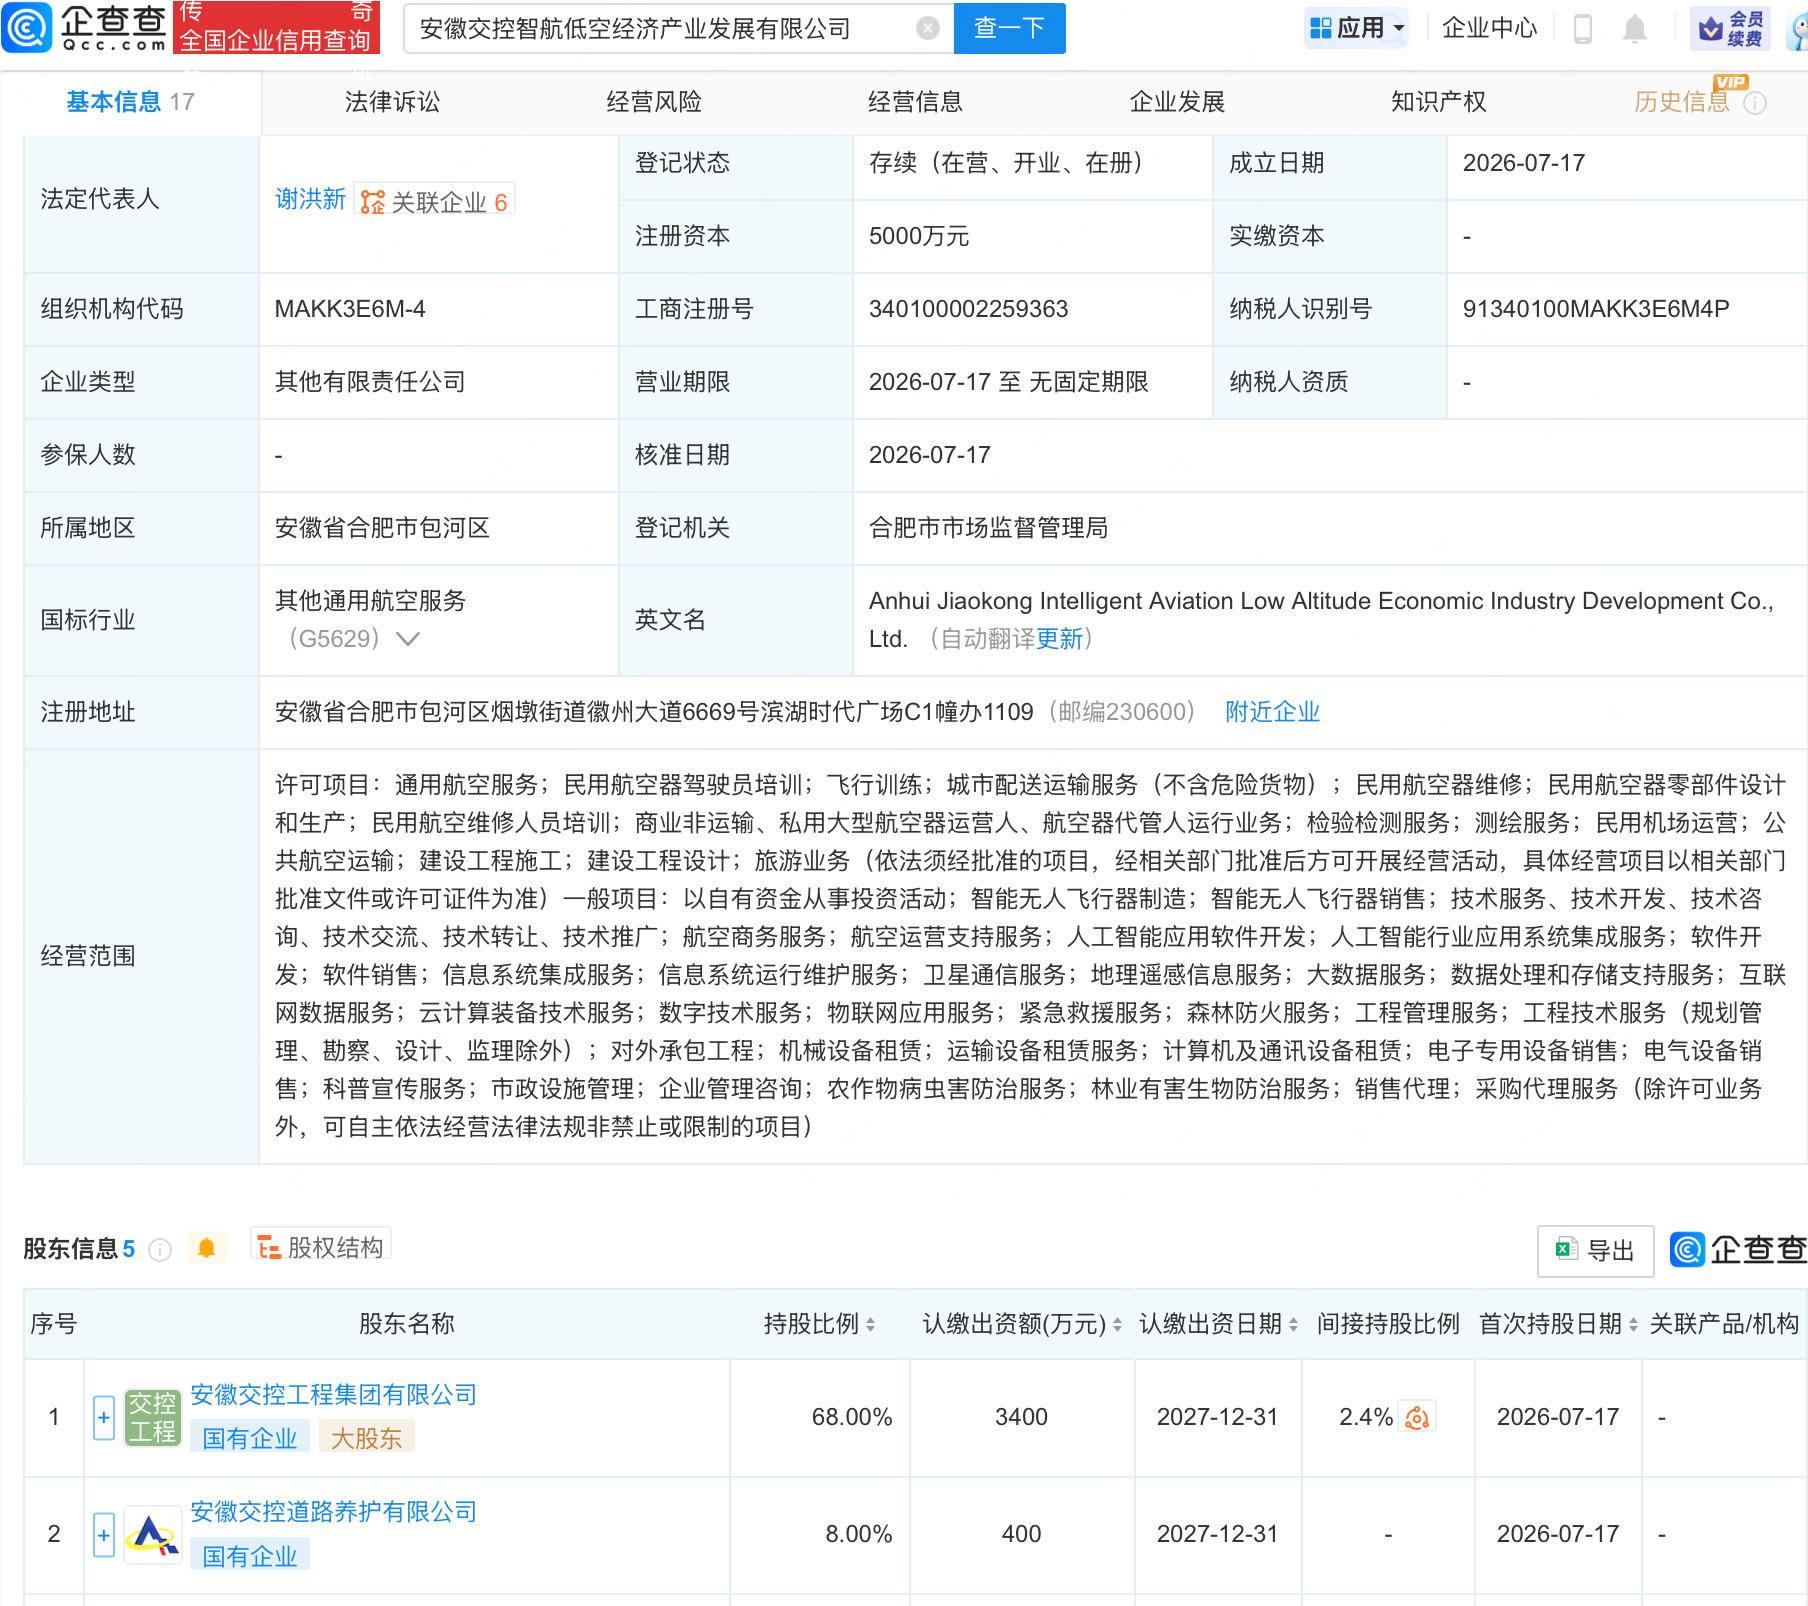Click 更新 link in English name
Viewport: 1808px width, 1606px height.
point(1060,639)
